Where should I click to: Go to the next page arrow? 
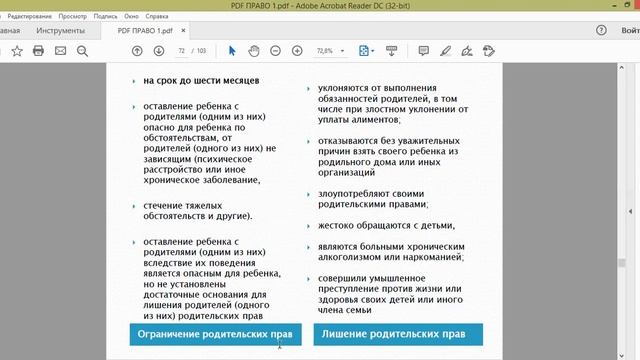tap(159, 51)
